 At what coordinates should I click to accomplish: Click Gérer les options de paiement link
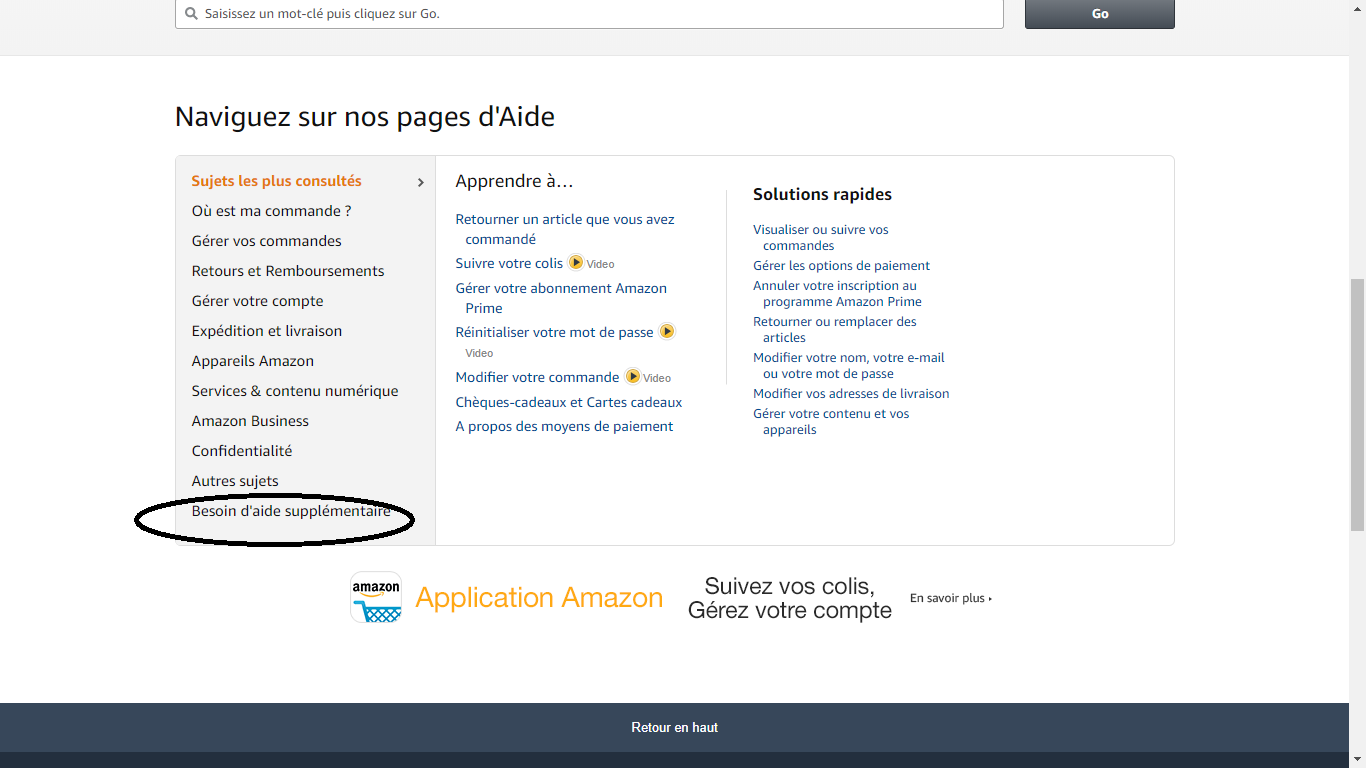[x=841, y=266]
